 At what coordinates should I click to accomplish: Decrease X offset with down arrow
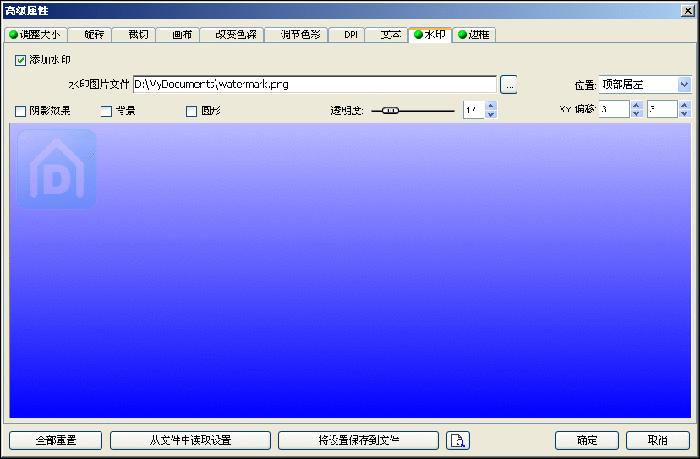coord(637,113)
